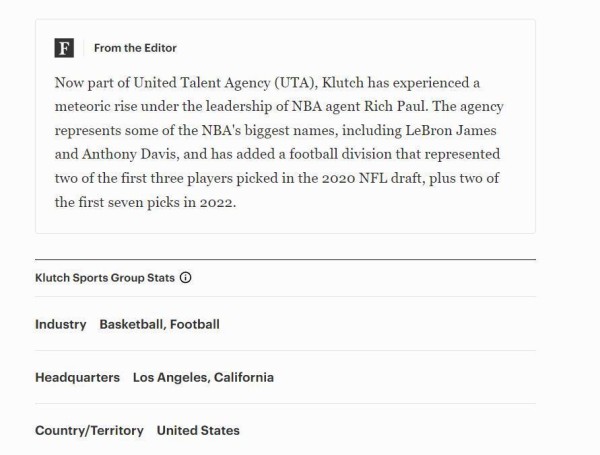The height and width of the screenshot is (455, 600).
Task: Click the word Klutch in the first sentence
Action: pyautogui.click(x=344, y=83)
